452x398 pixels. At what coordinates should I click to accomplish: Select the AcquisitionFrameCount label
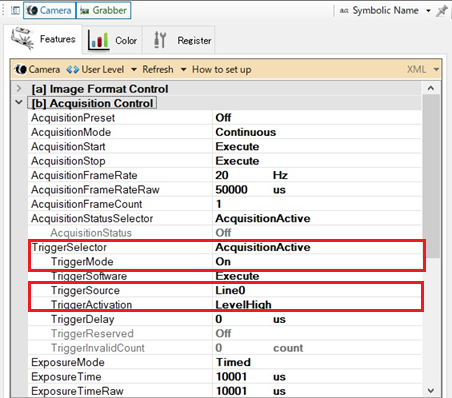(87, 204)
